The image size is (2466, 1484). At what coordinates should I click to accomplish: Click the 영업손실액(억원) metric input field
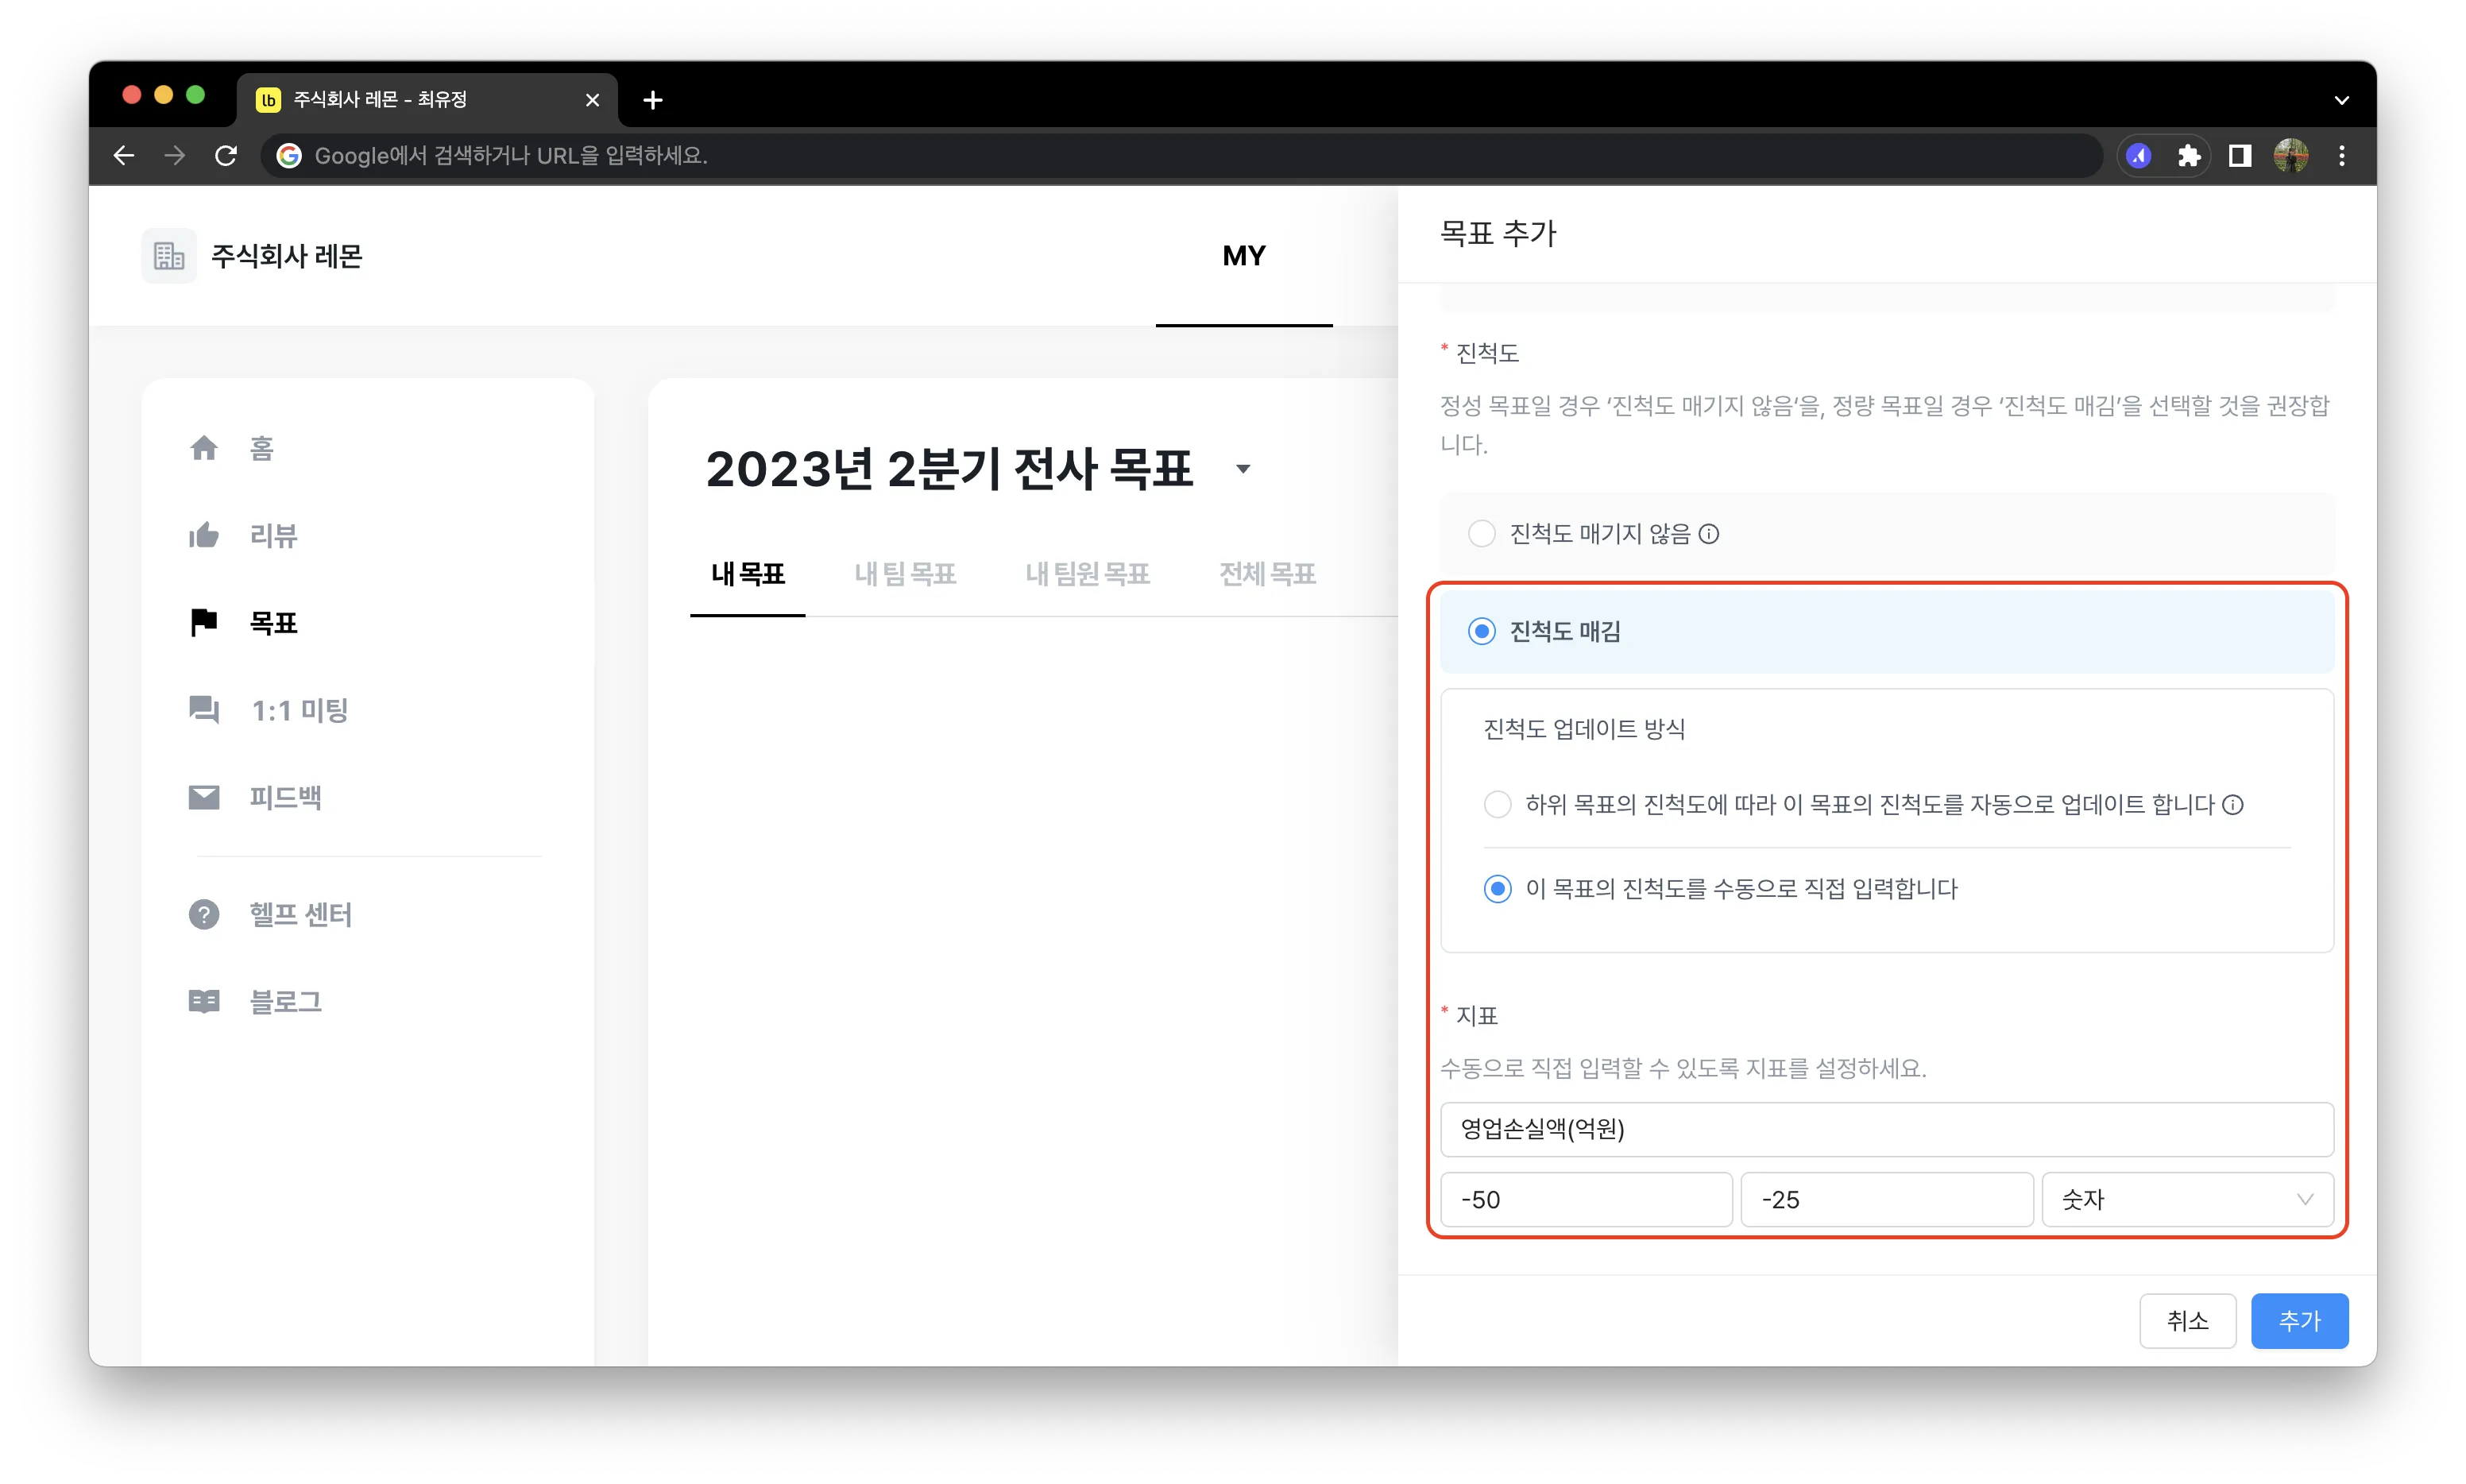[x=1886, y=1129]
